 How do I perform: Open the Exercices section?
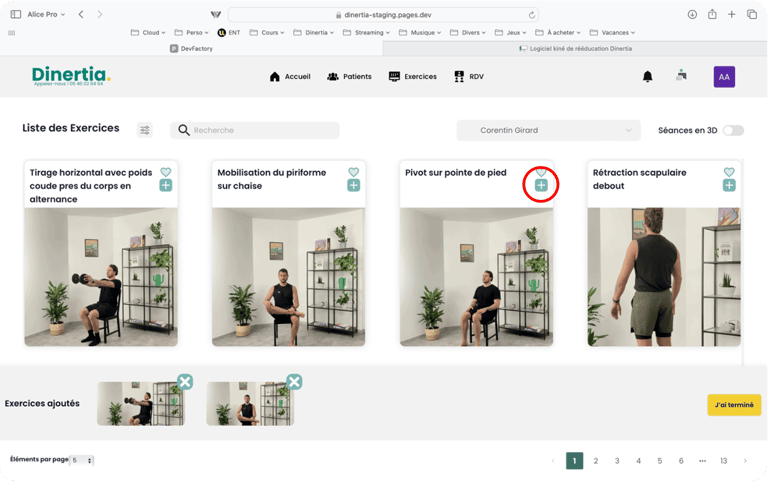(412, 76)
